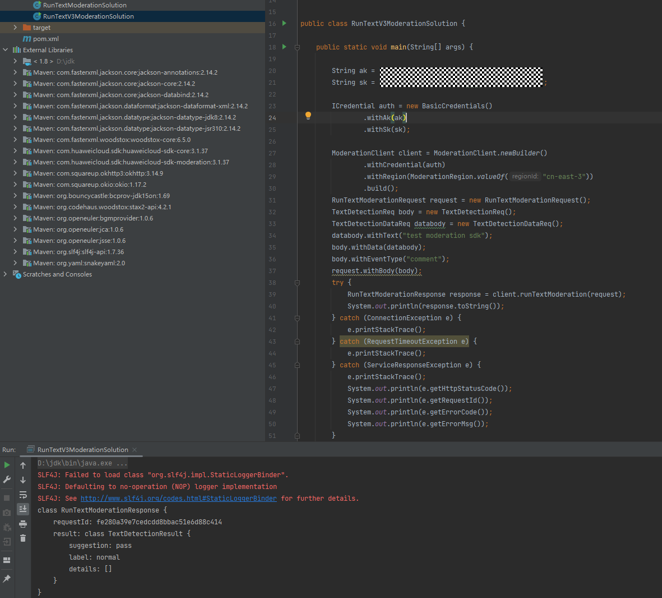The height and width of the screenshot is (598, 662).
Task: Click the External Libraries bar-chart icon
Action: tap(17, 50)
